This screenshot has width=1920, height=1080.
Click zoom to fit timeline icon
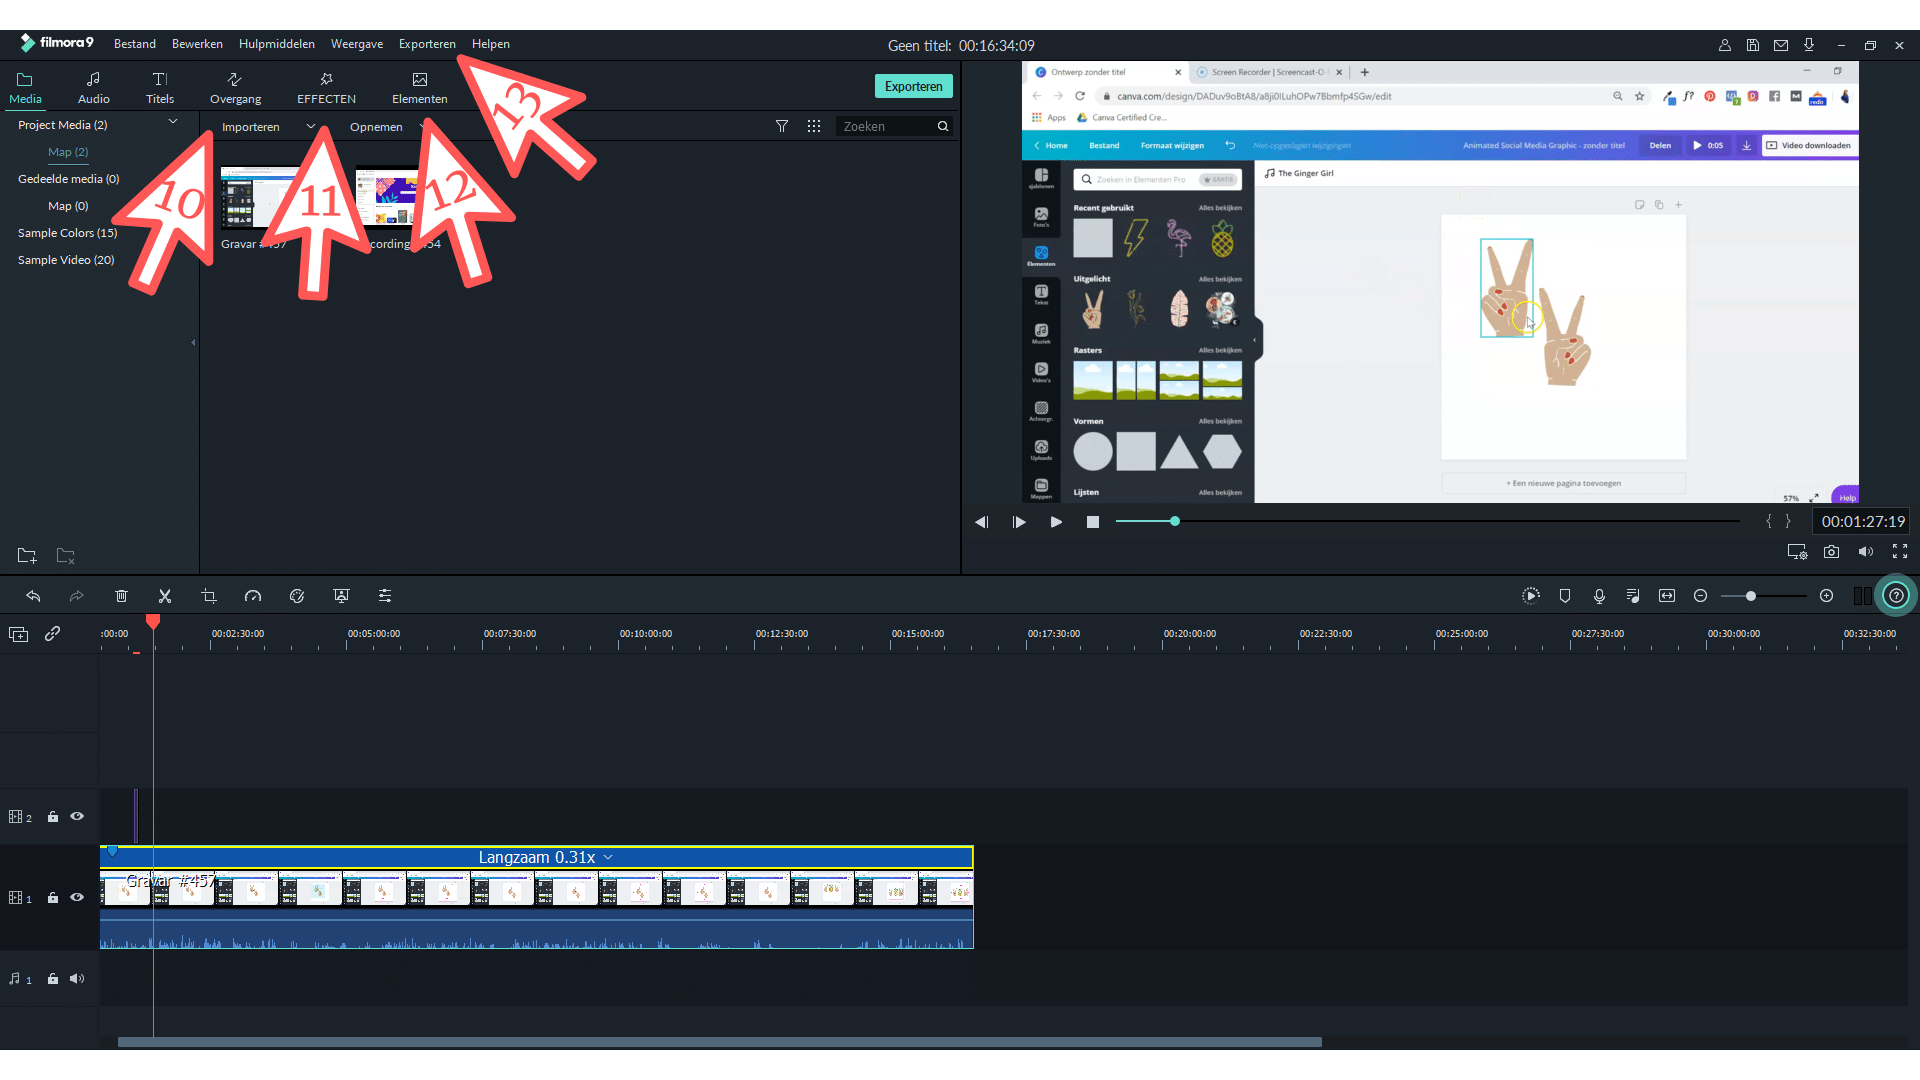[1667, 596]
